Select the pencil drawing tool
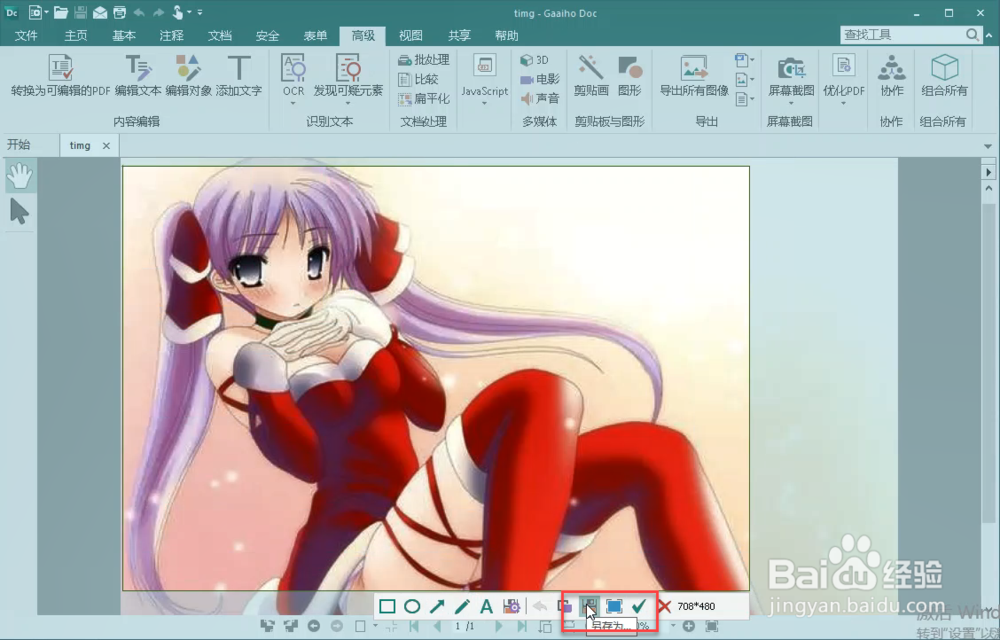 tap(462, 606)
